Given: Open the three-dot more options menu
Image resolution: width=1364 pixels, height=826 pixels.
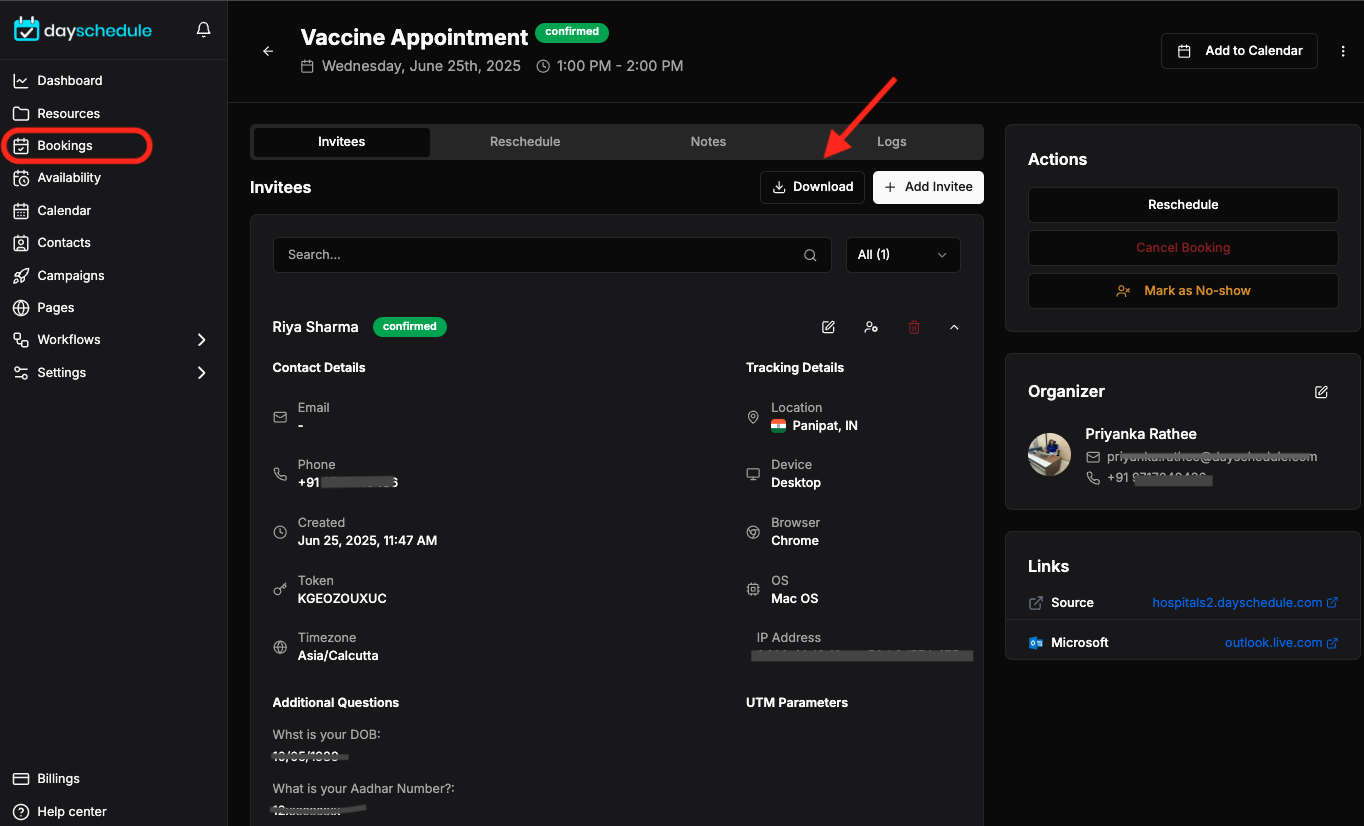Looking at the screenshot, I should coord(1342,51).
